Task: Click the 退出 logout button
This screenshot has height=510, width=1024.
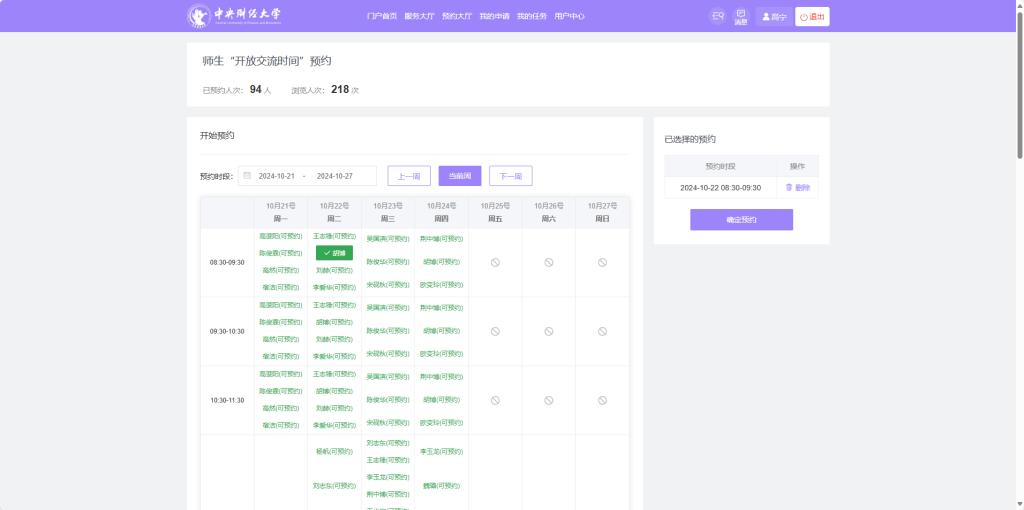Action: tap(812, 17)
